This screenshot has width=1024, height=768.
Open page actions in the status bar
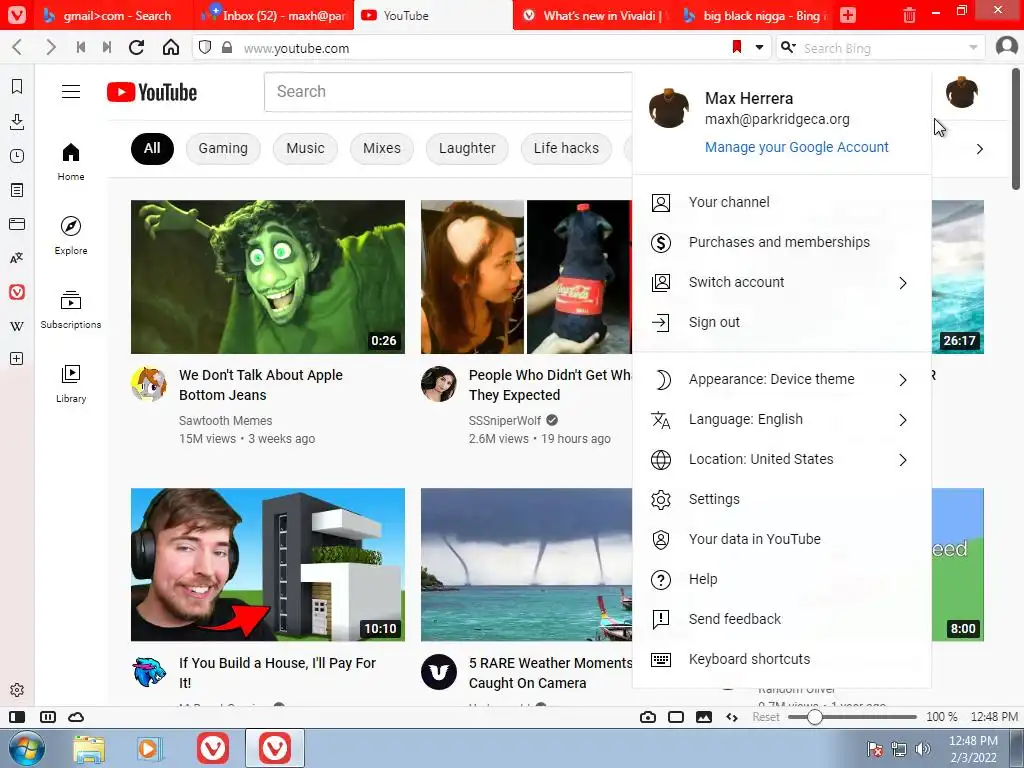(732, 717)
